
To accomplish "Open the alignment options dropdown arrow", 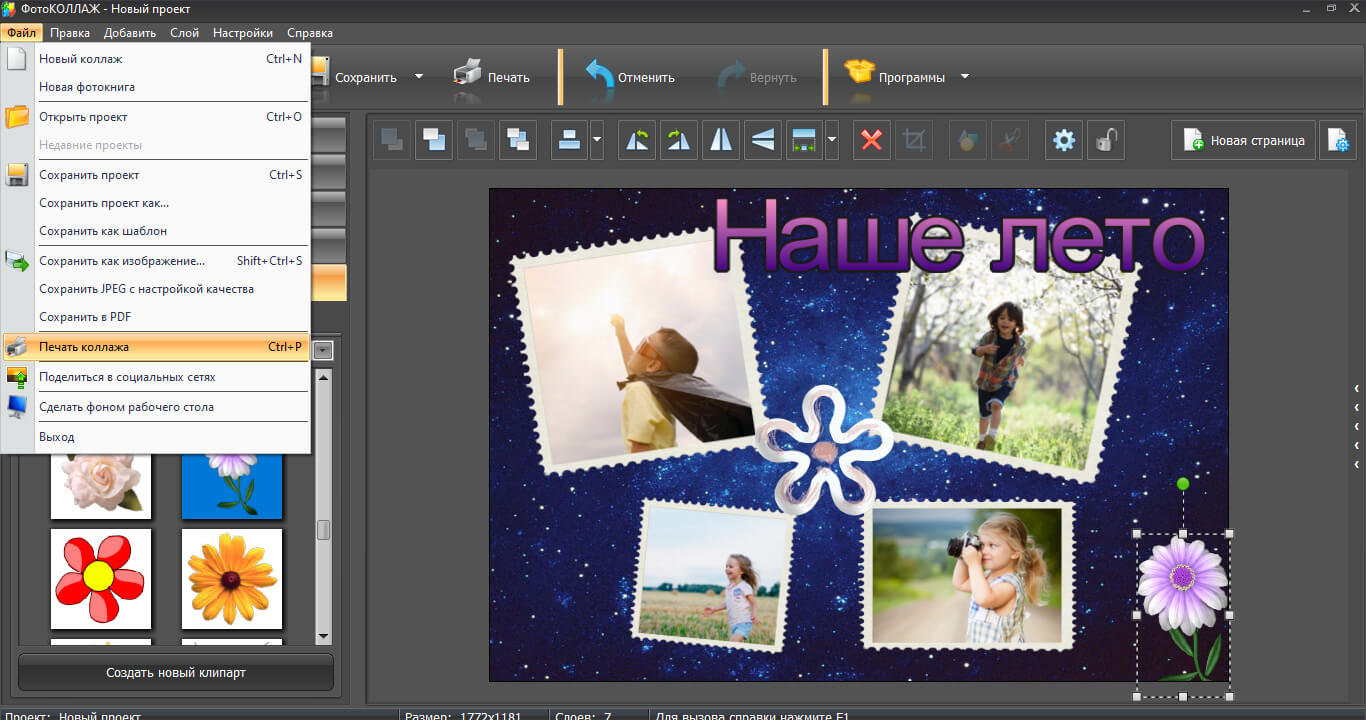I will tap(597, 140).
